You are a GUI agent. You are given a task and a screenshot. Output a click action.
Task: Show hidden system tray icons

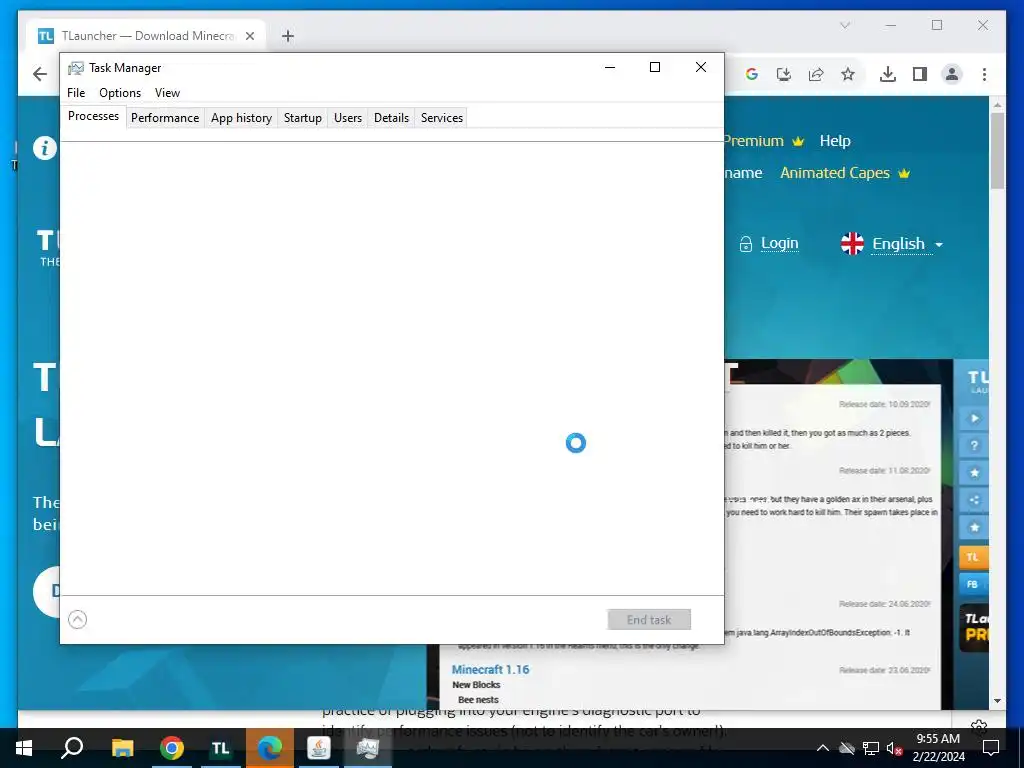coord(823,748)
